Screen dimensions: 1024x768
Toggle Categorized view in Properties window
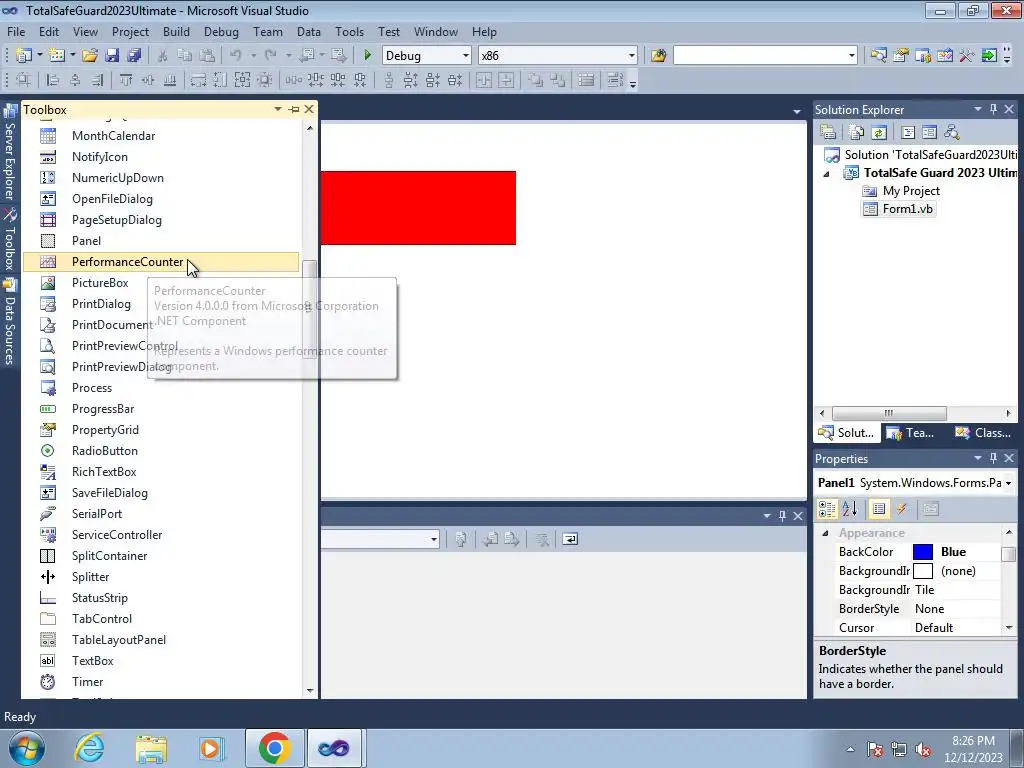pos(827,509)
